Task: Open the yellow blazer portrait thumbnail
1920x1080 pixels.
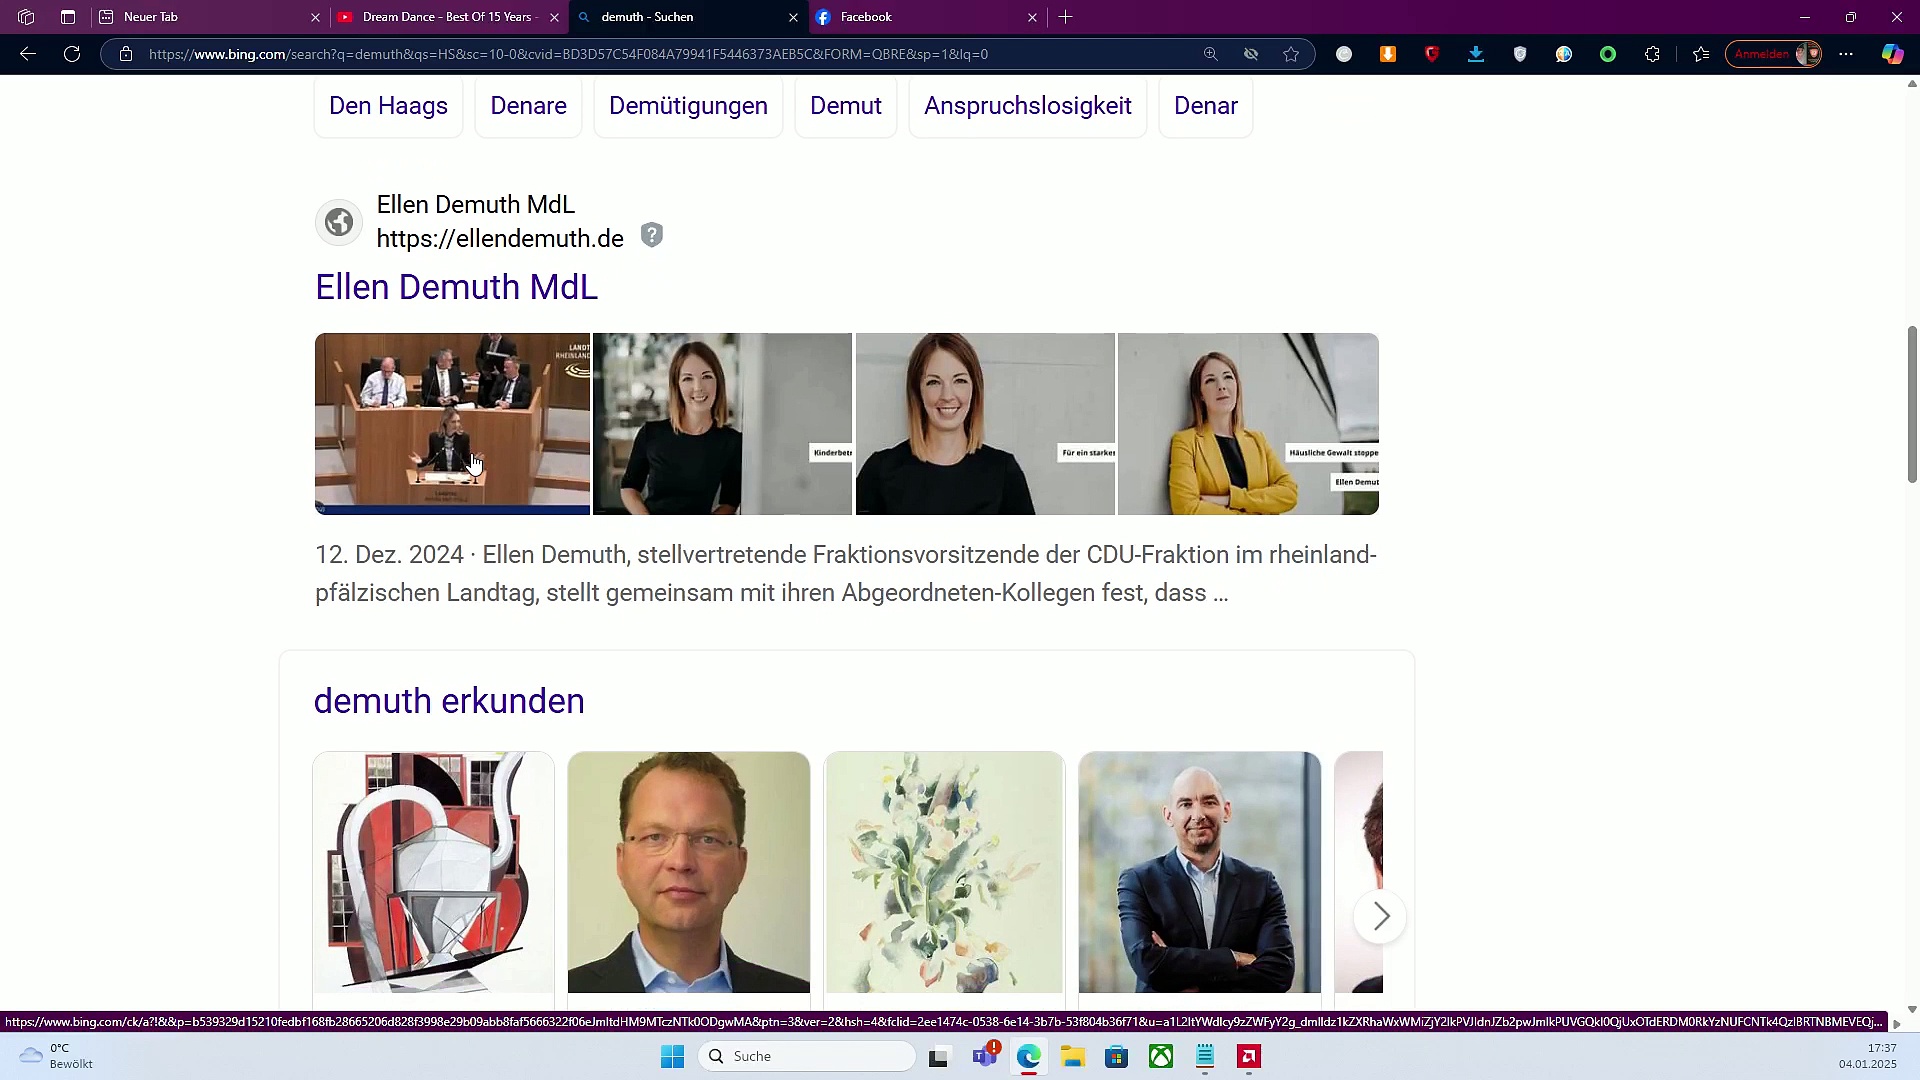Action: point(1248,424)
